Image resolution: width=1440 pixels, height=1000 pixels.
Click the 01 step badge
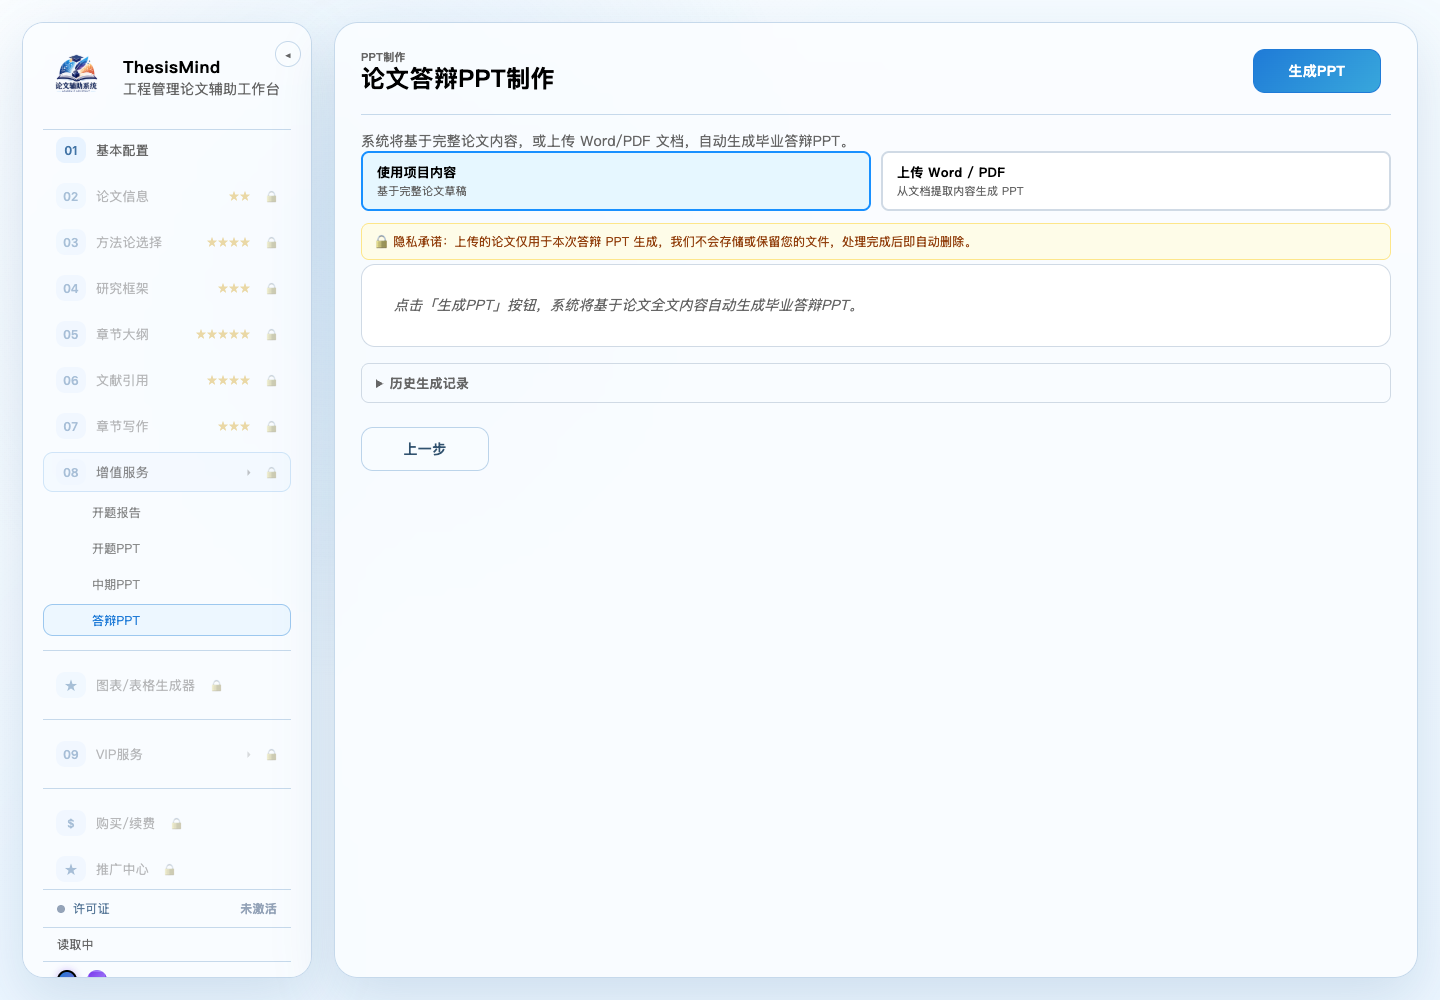tap(71, 151)
